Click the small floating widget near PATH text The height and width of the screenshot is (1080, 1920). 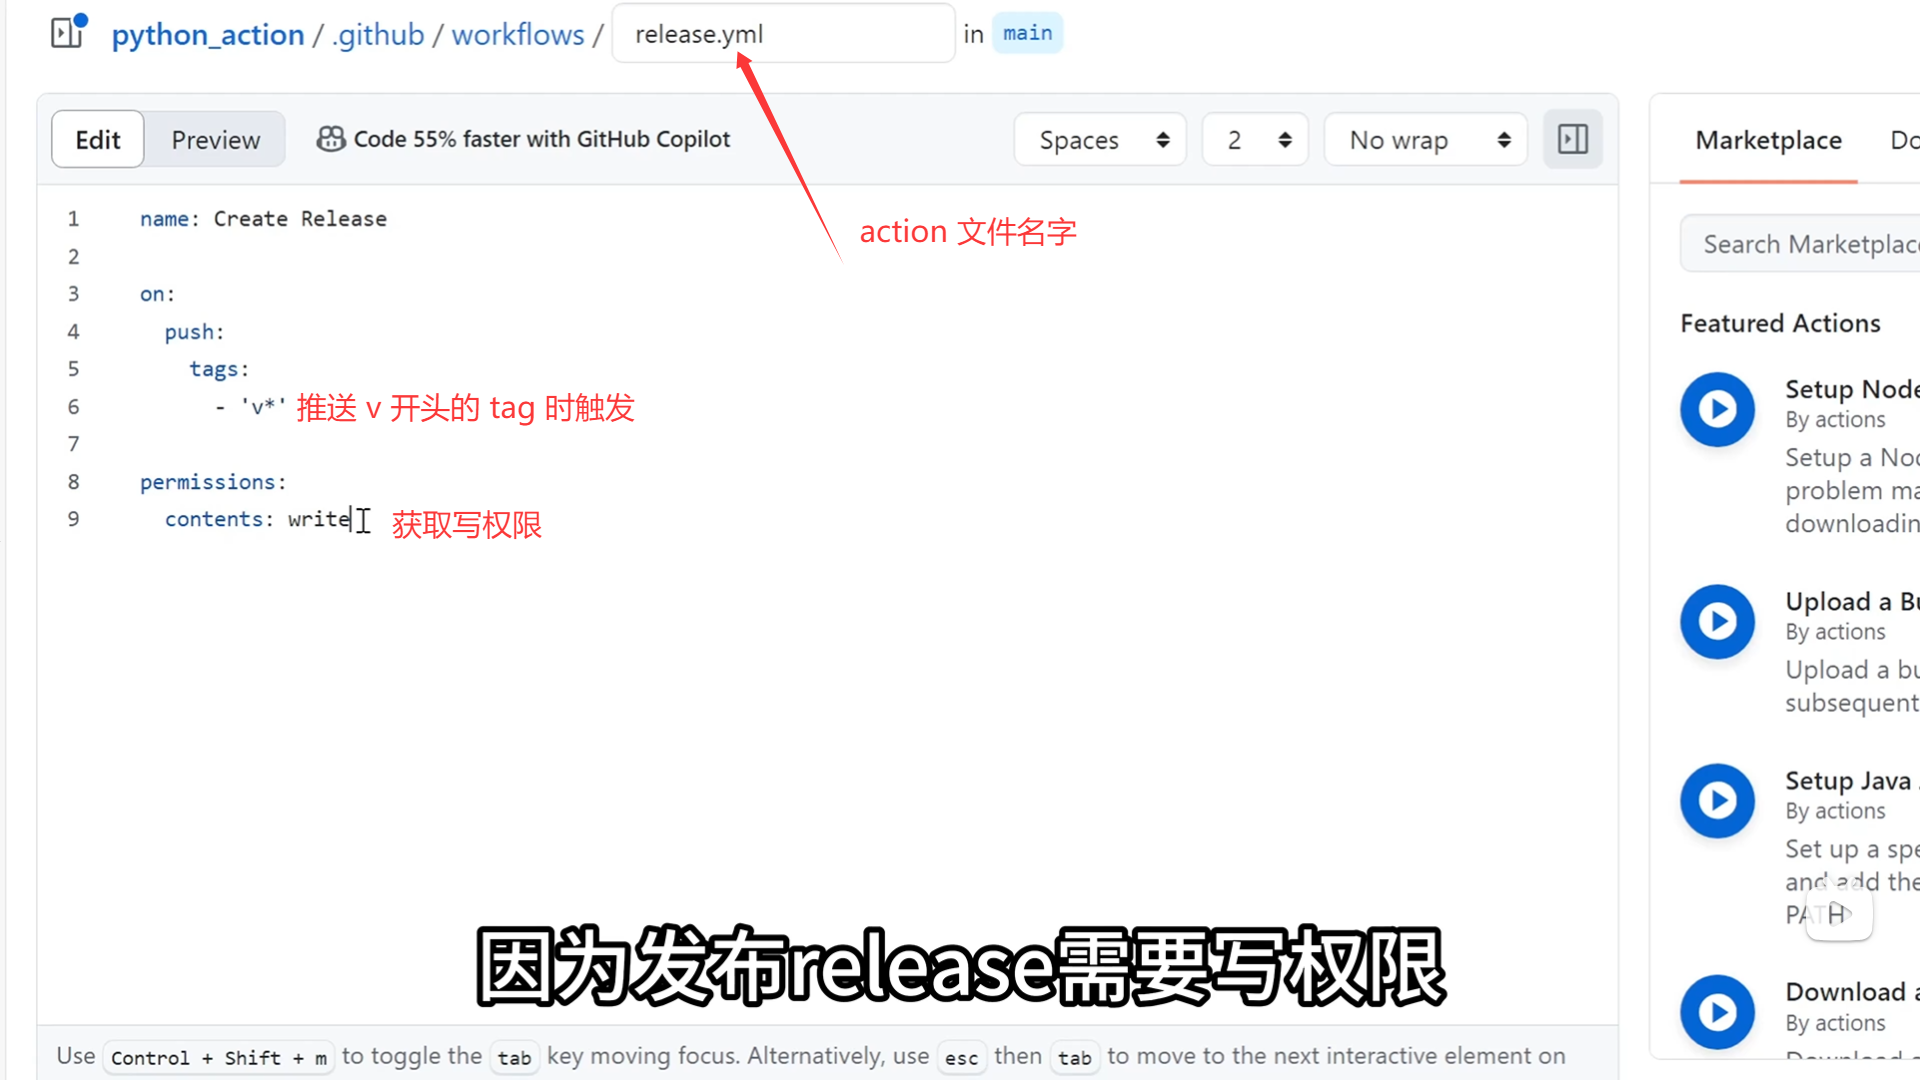[1838, 913]
